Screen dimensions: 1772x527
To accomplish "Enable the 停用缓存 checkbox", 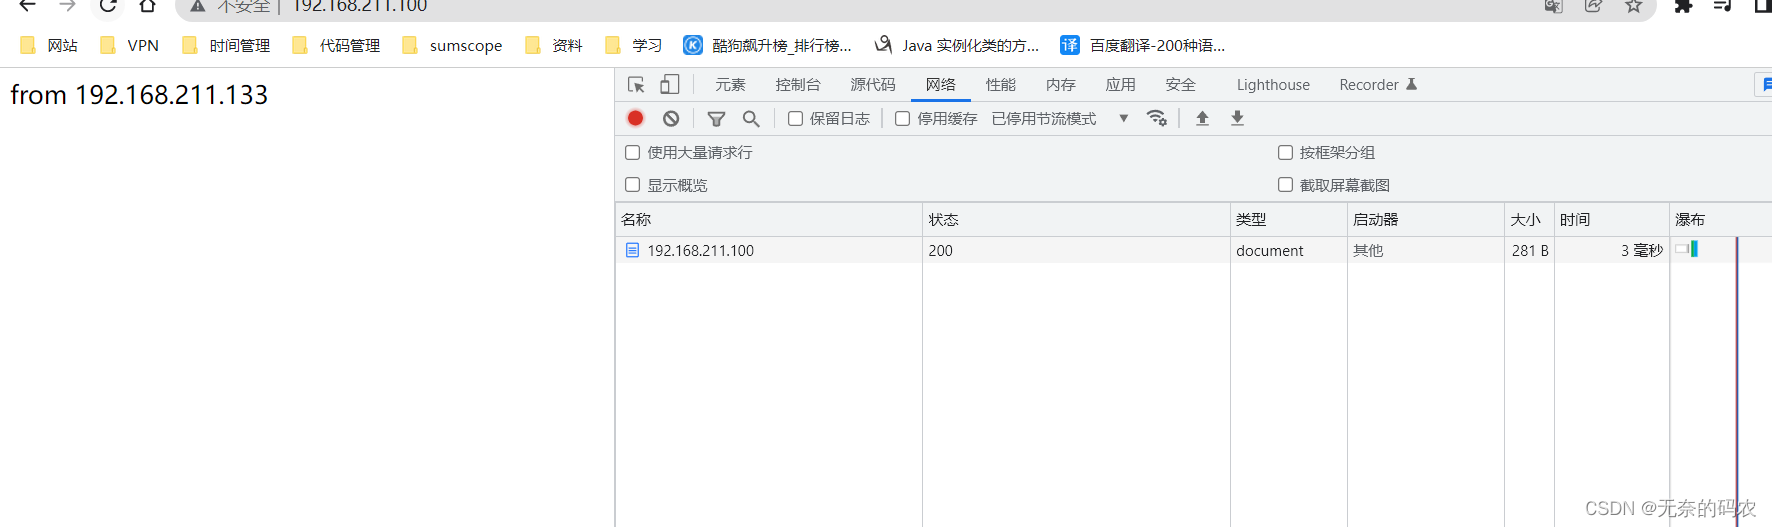I will point(902,118).
